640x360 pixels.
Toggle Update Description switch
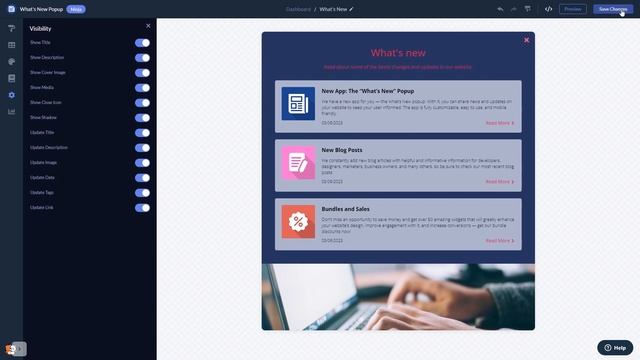[142, 148]
